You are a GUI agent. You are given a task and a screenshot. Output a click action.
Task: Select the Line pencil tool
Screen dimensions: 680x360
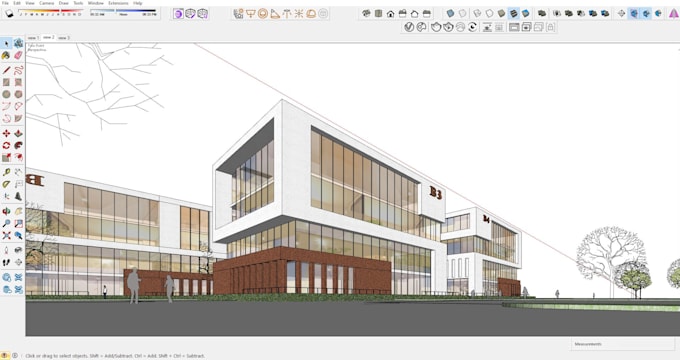pos(6,70)
